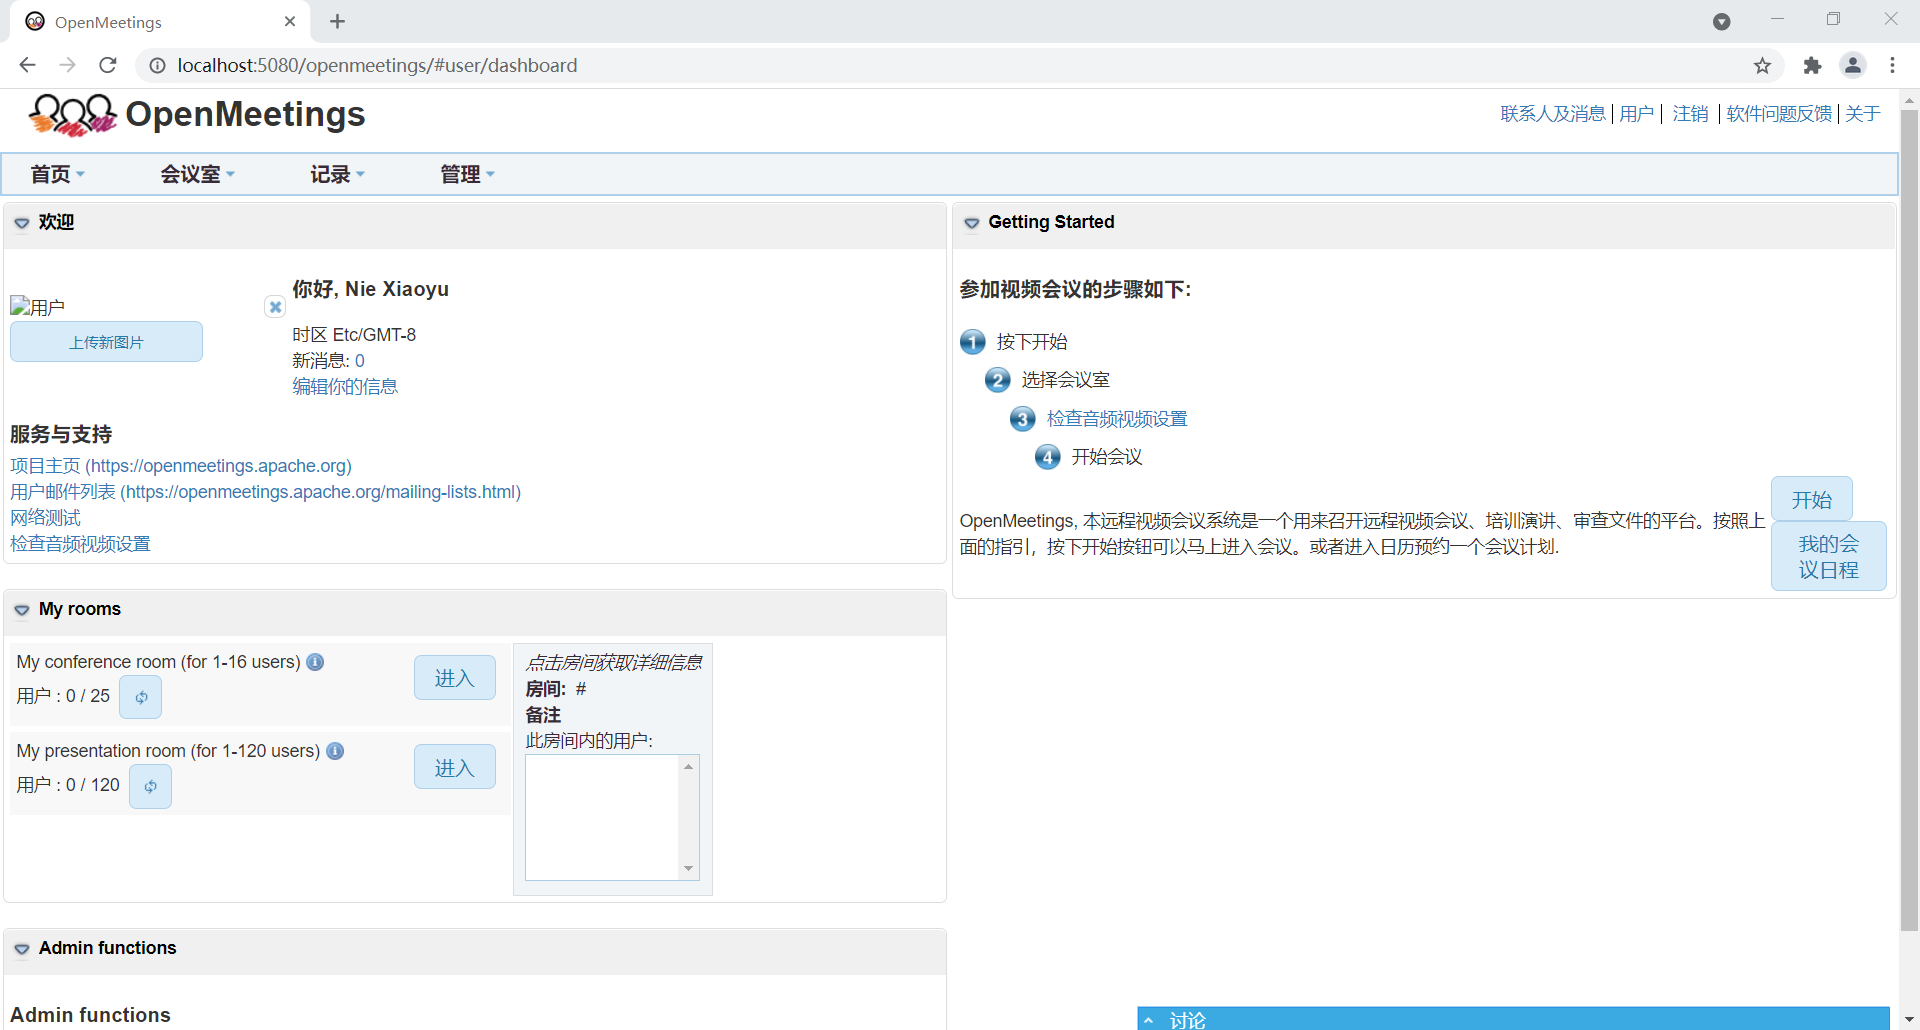Collapse the 欢迎 welcome panel
1920x1030 pixels.
22,223
